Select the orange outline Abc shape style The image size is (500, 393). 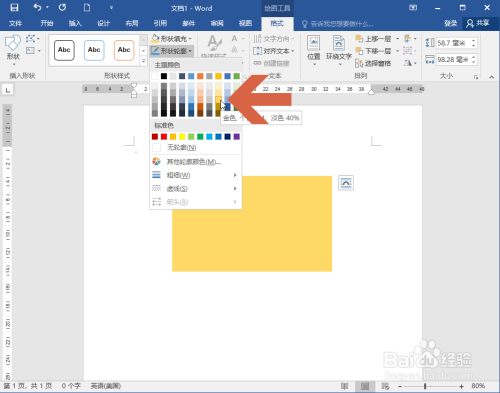[124, 50]
